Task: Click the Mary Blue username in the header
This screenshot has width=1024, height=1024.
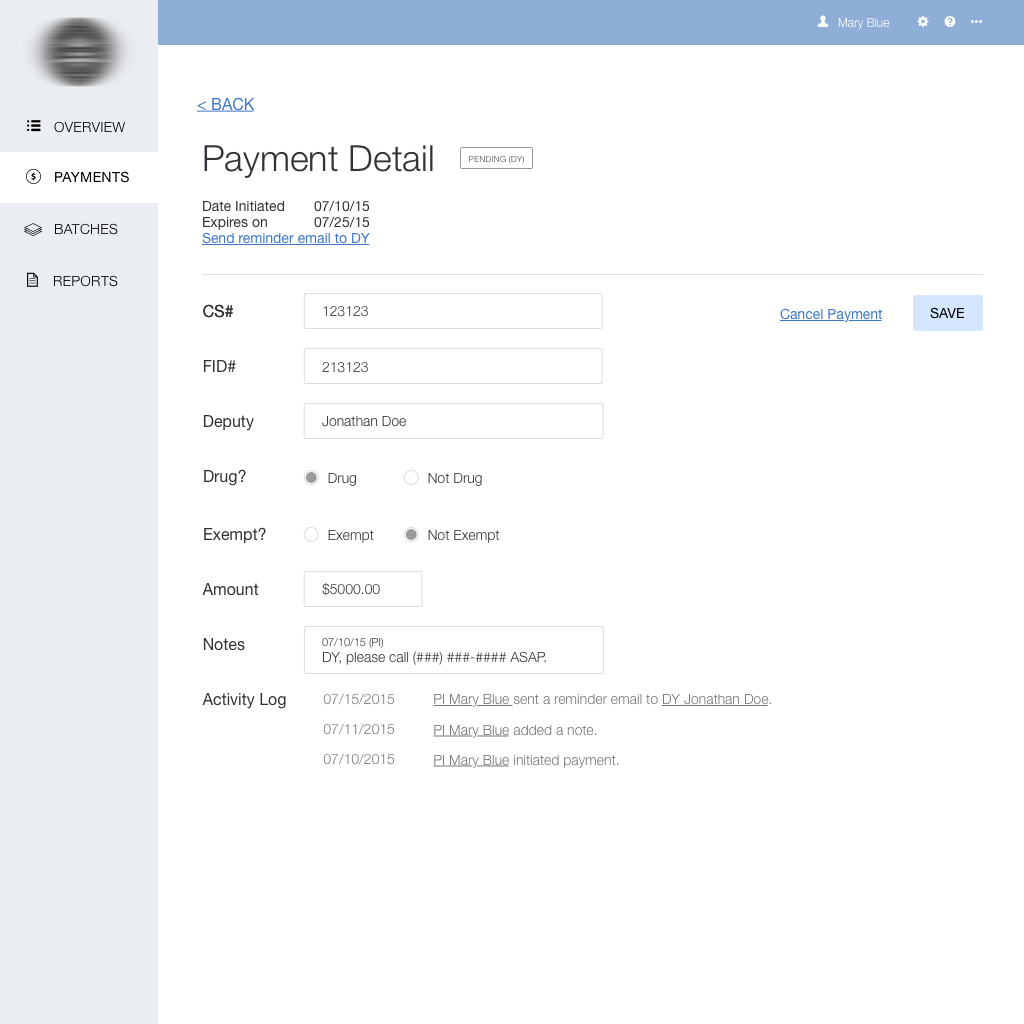Action: [x=863, y=23]
